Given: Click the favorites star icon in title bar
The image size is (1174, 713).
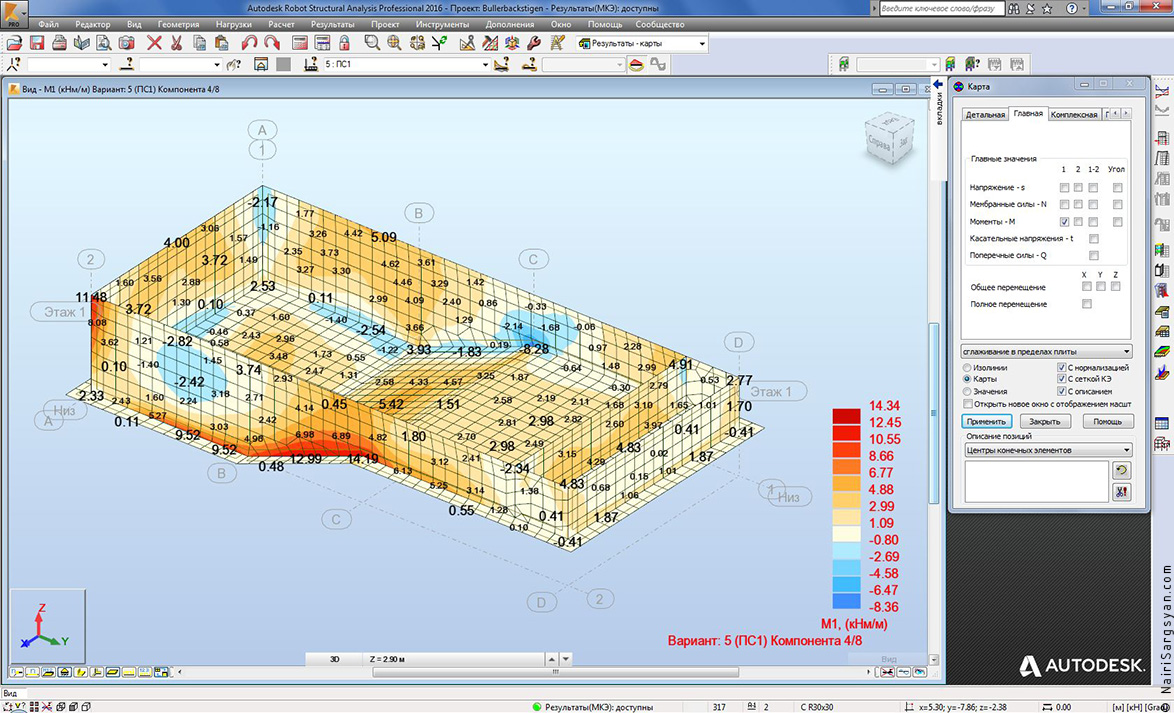Looking at the screenshot, I should (x=1047, y=8).
